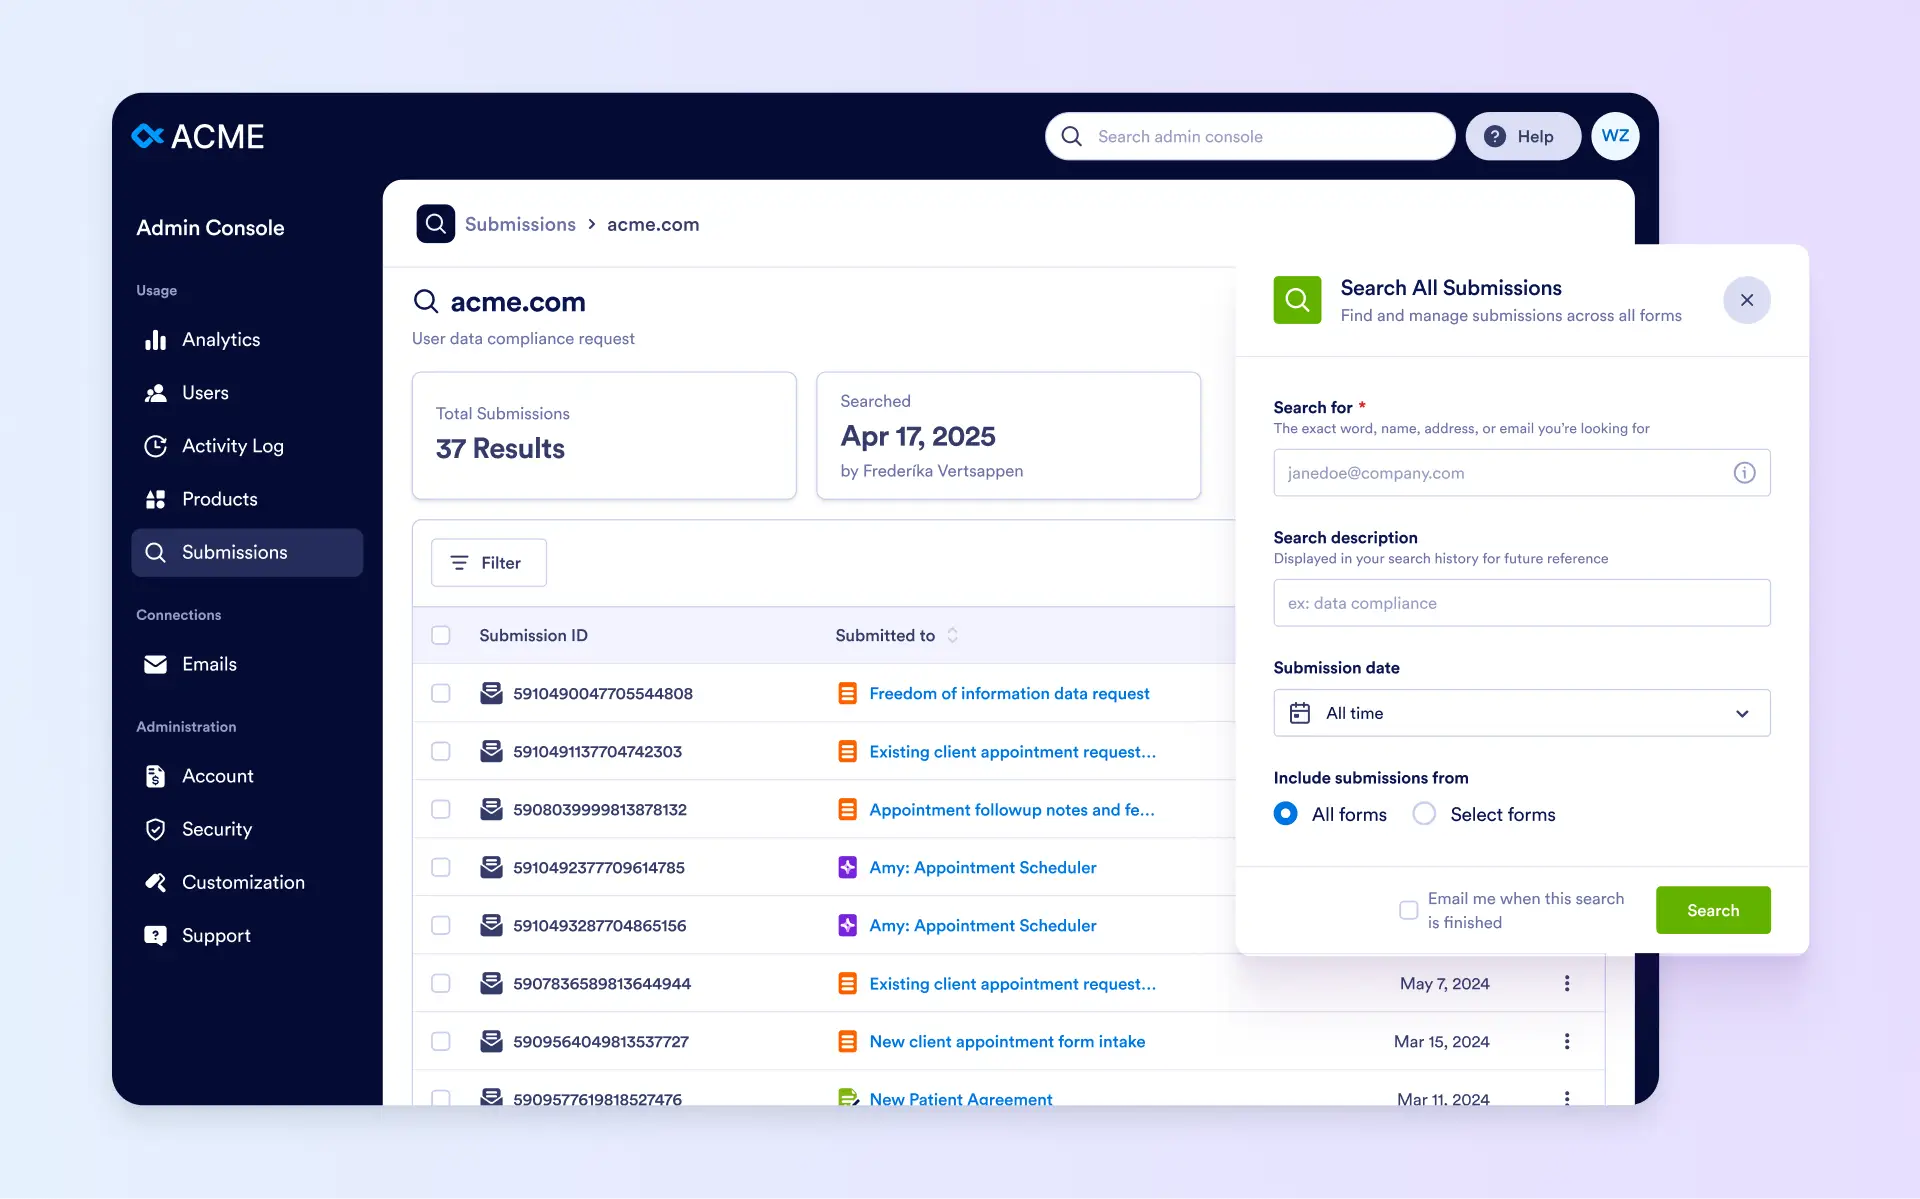Open Freedom of information data request link
Image resolution: width=1920 pixels, height=1199 pixels.
pyautogui.click(x=1009, y=693)
